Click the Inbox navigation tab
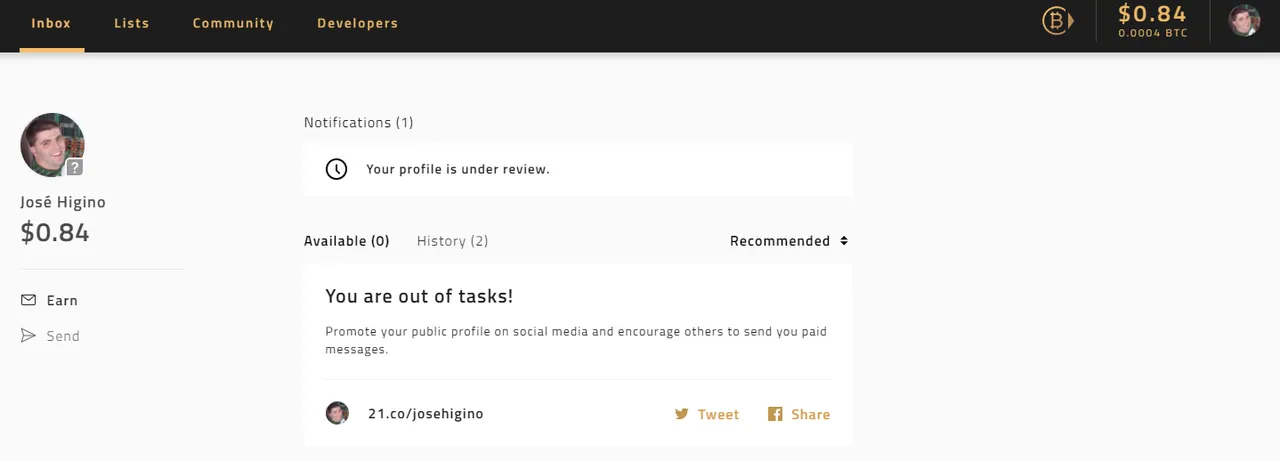 tap(51, 23)
